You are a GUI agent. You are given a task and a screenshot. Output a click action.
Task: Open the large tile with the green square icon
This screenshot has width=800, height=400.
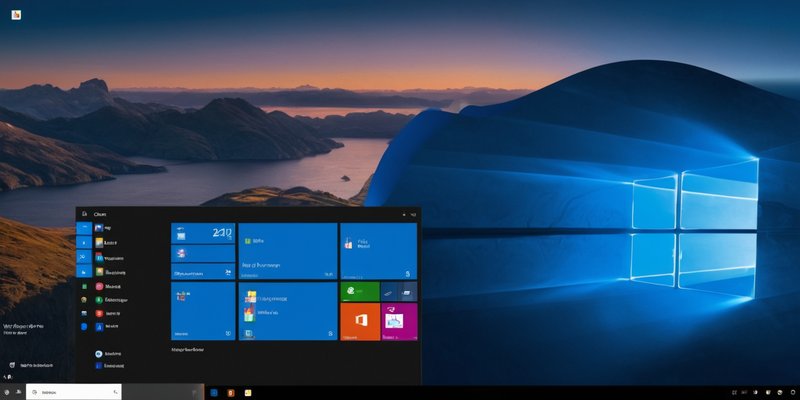click(x=288, y=251)
